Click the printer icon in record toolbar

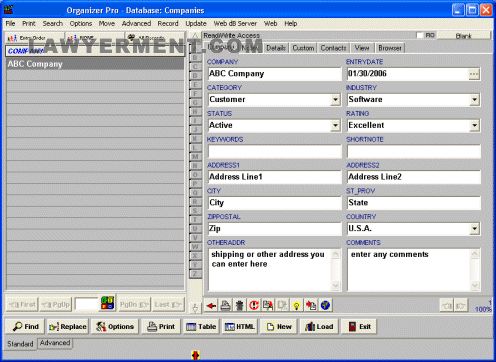pos(225,305)
